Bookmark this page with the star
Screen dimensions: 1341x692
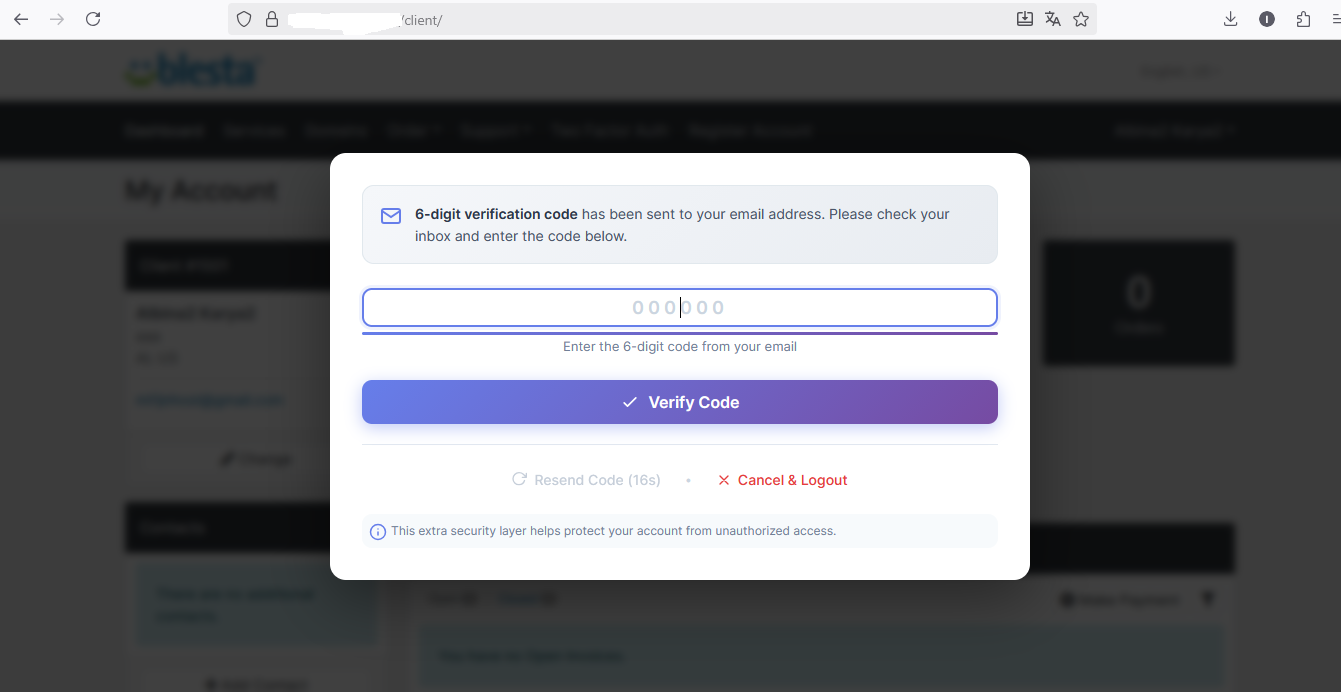pos(1081,19)
